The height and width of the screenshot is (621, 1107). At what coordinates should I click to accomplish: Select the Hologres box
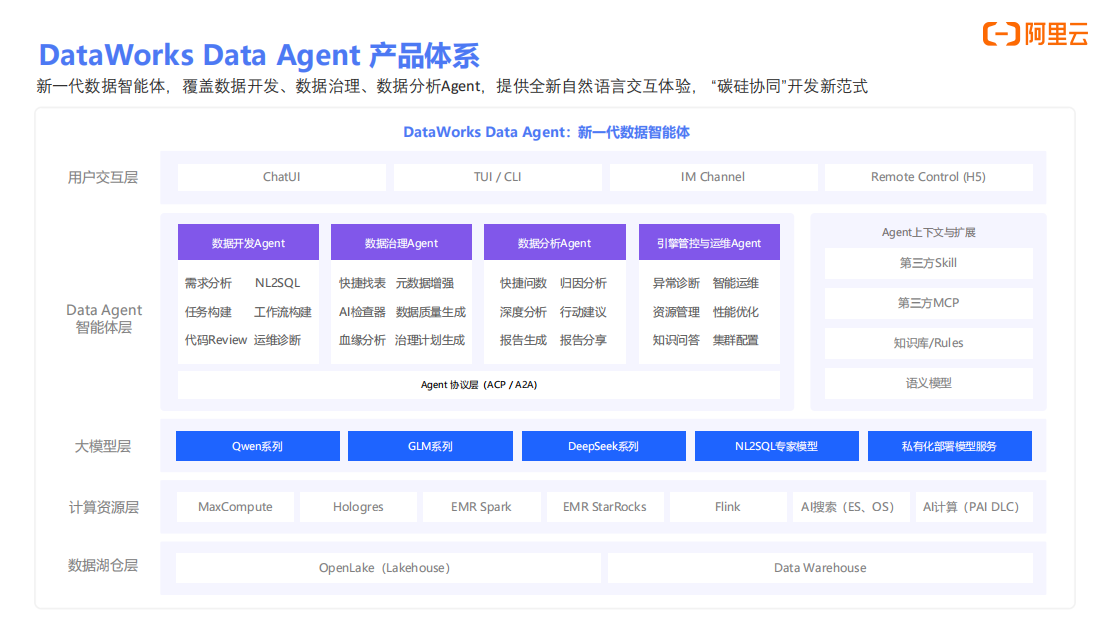coord(359,507)
